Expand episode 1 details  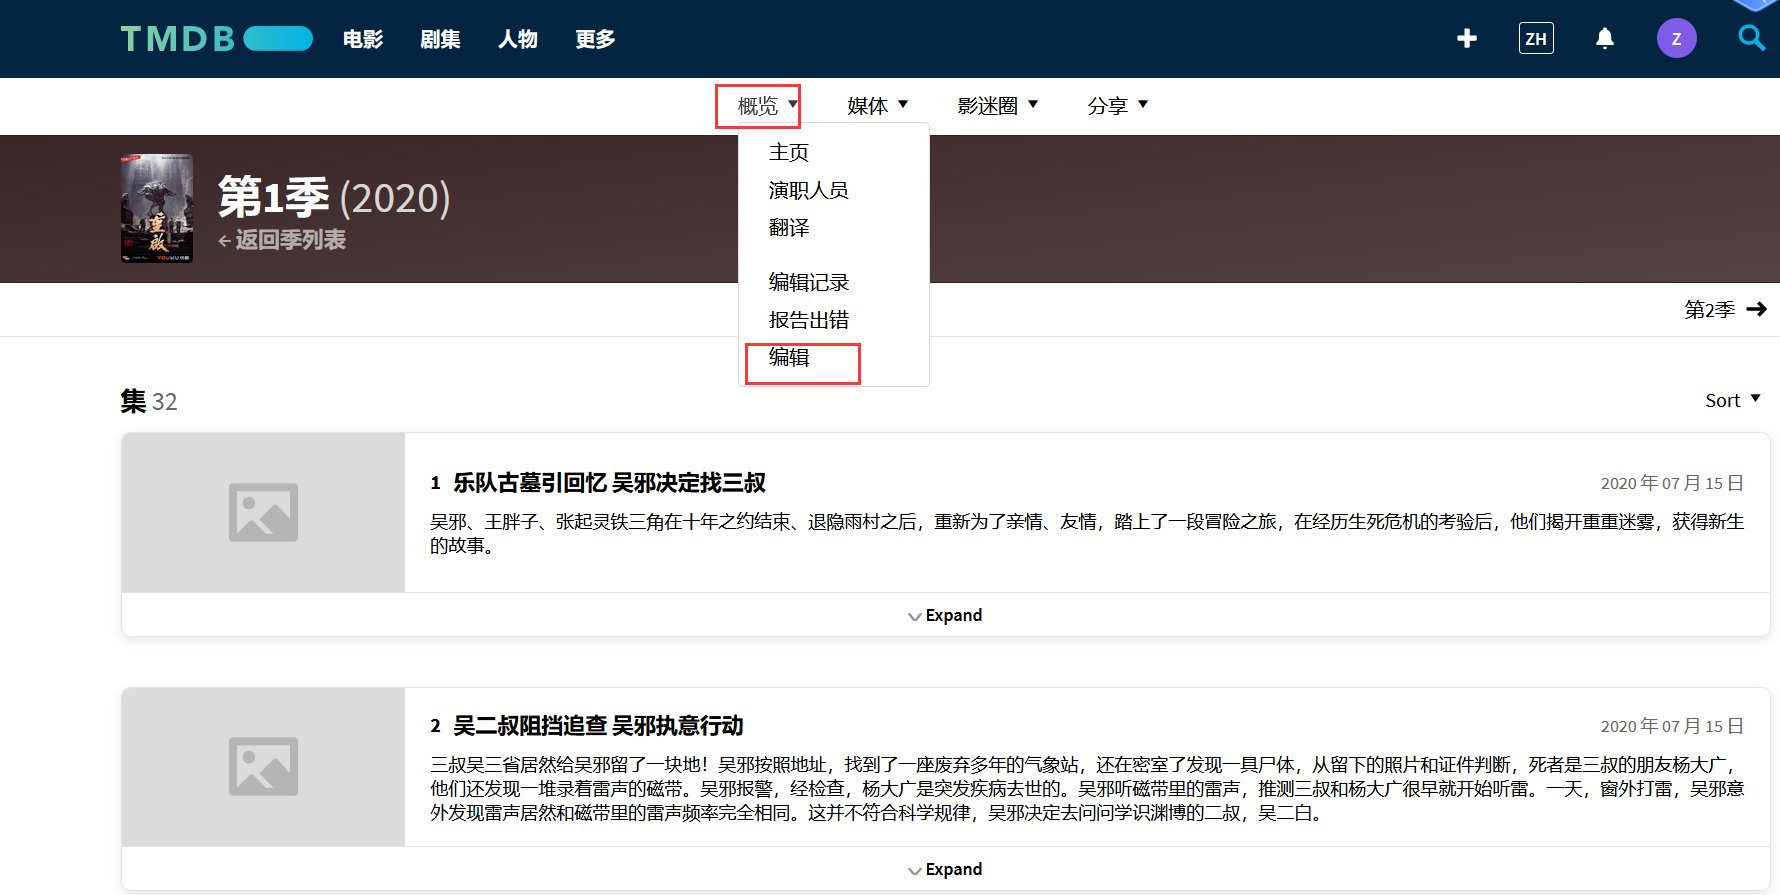pos(945,615)
